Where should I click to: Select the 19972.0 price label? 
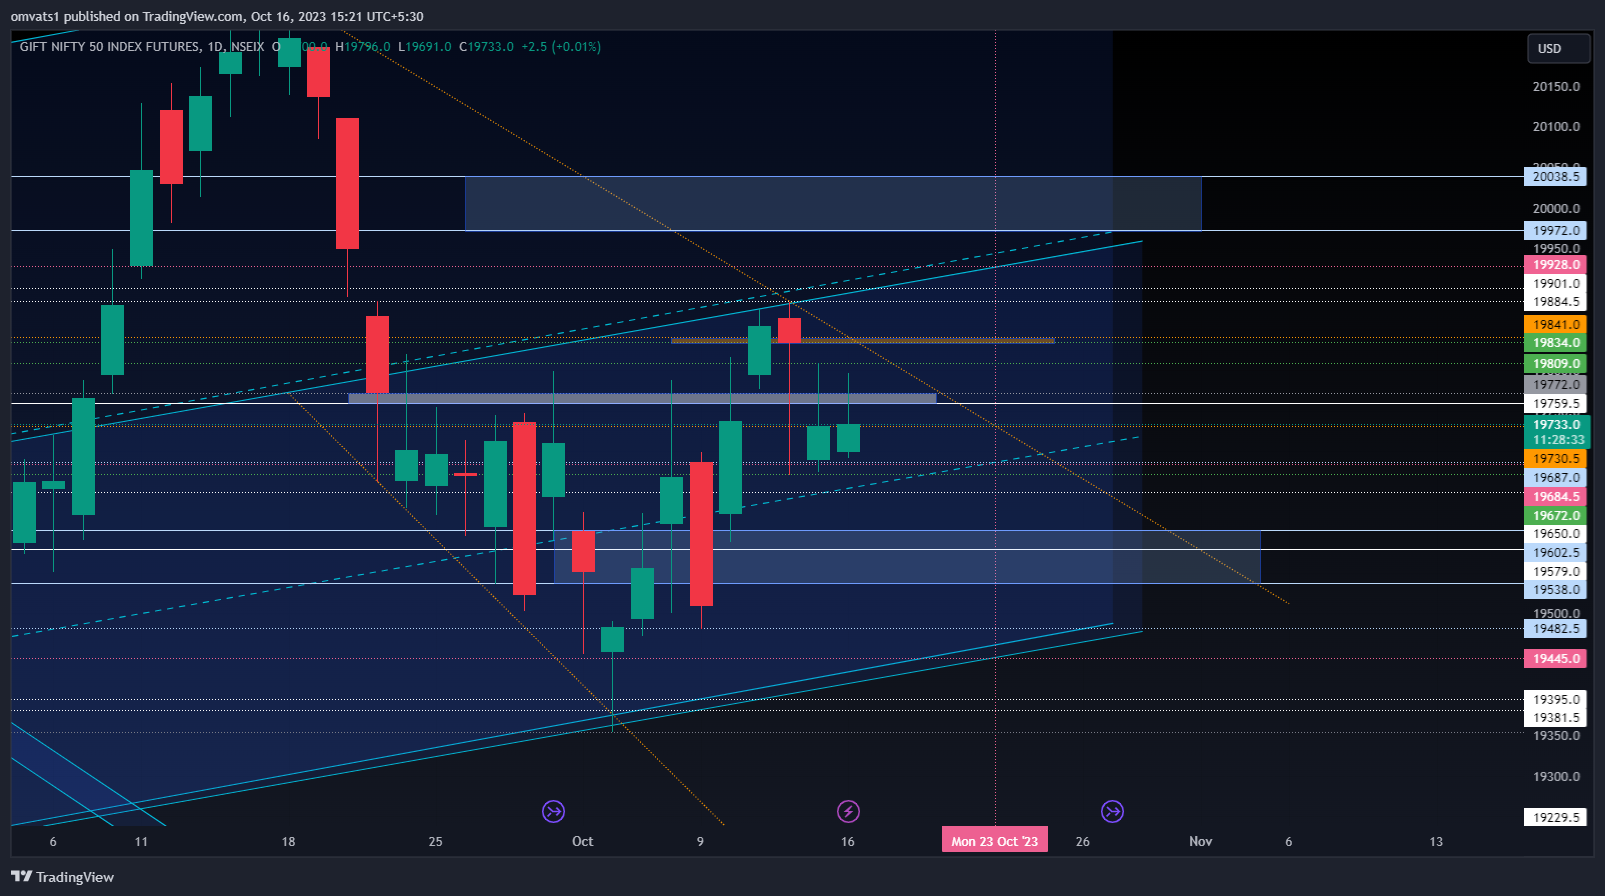click(1556, 231)
